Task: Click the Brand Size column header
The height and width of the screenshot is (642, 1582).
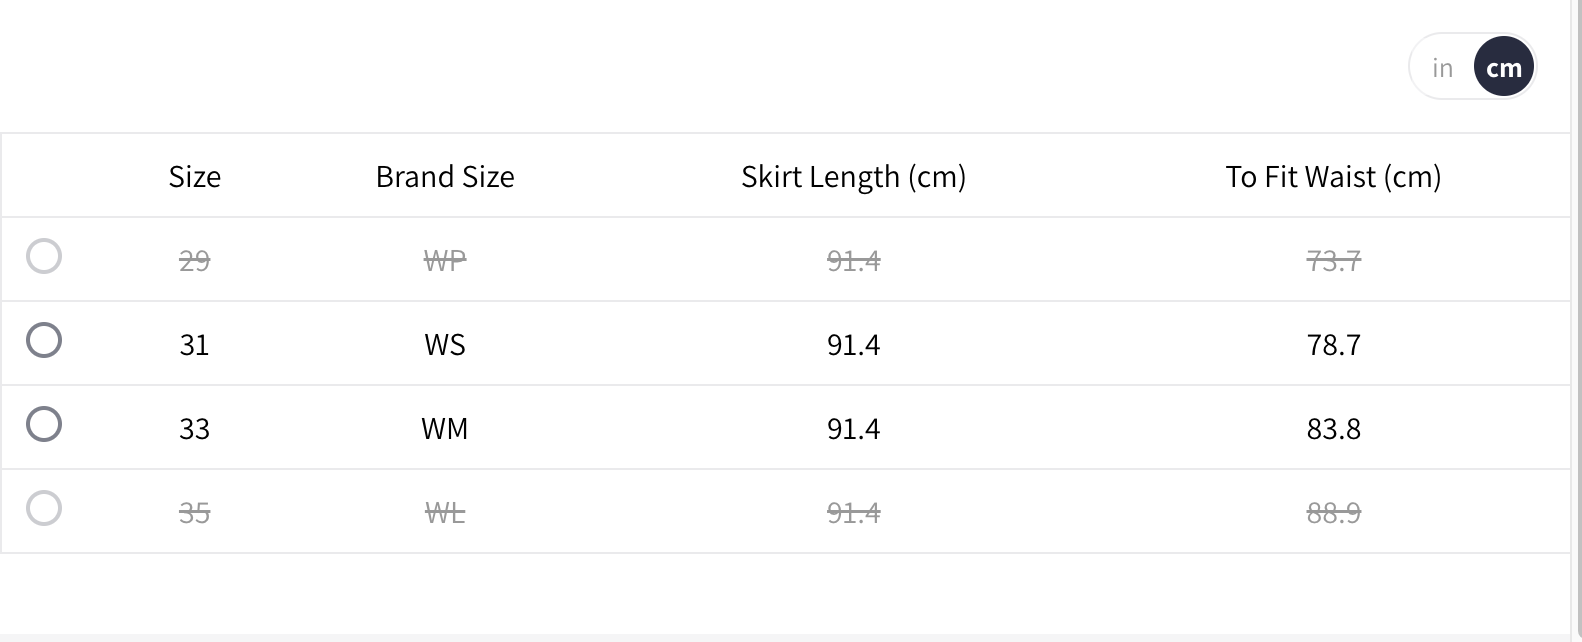Action: pyautogui.click(x=445, y=177)
